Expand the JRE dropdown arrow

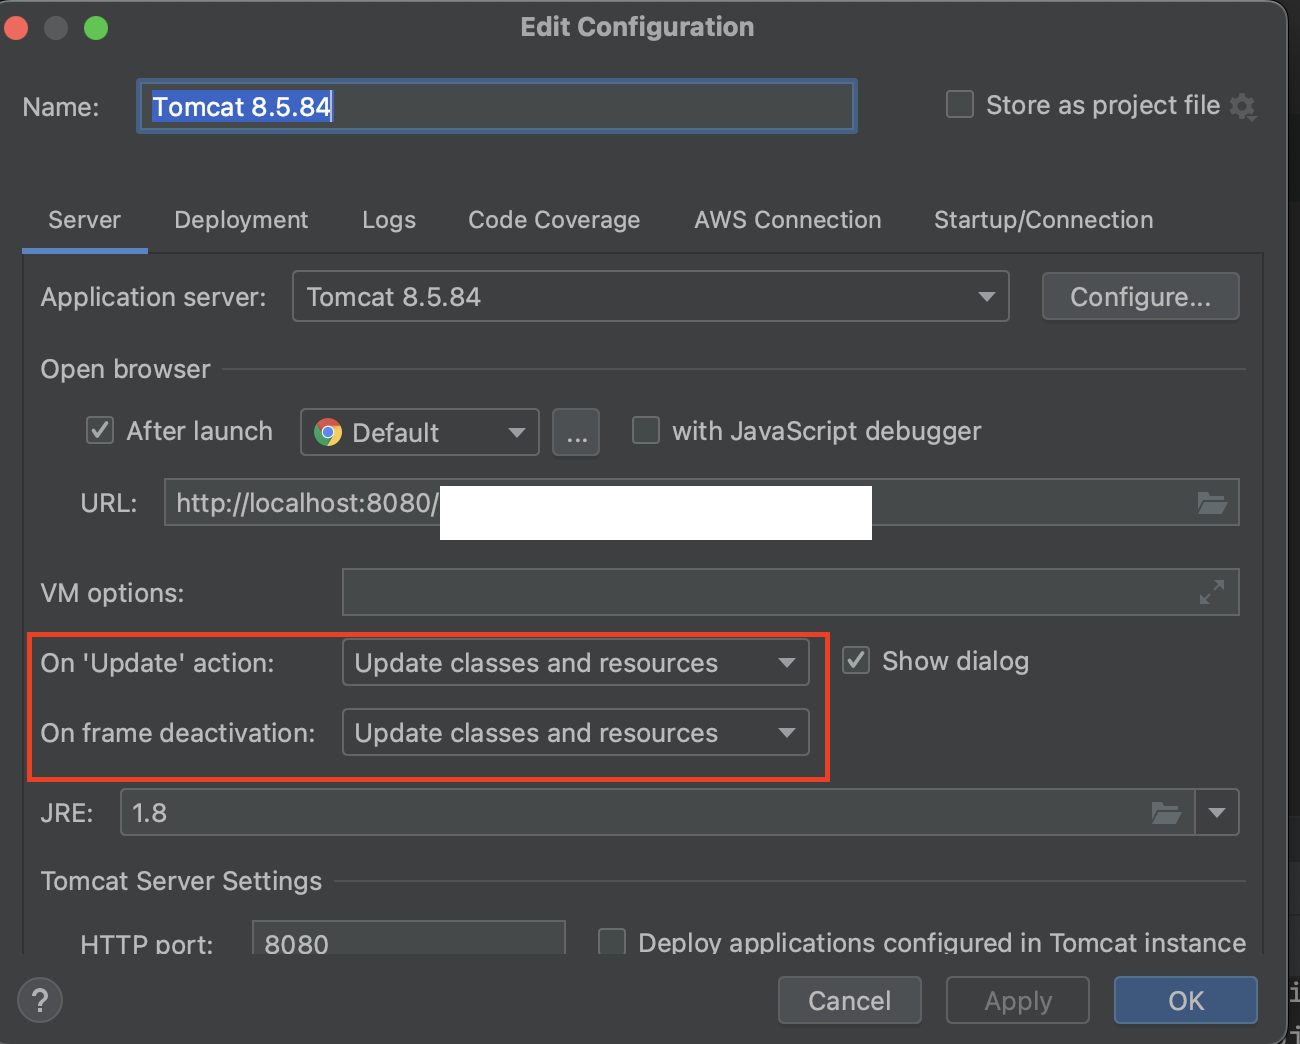click(x=1217, y=813)
